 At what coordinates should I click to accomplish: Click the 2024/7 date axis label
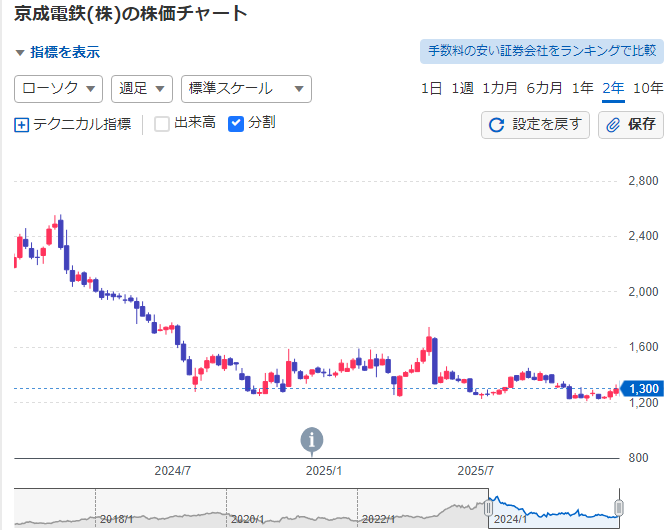pos(172,471)
